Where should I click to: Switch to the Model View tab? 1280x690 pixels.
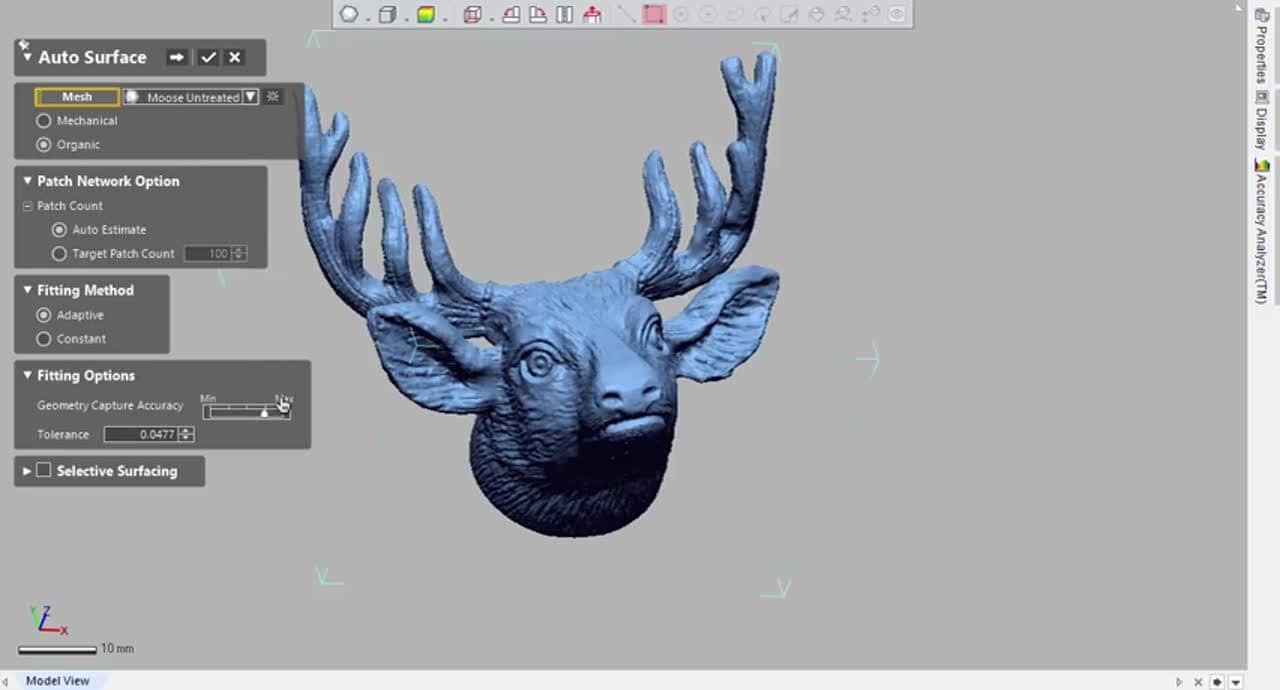(x=57, y=681)
